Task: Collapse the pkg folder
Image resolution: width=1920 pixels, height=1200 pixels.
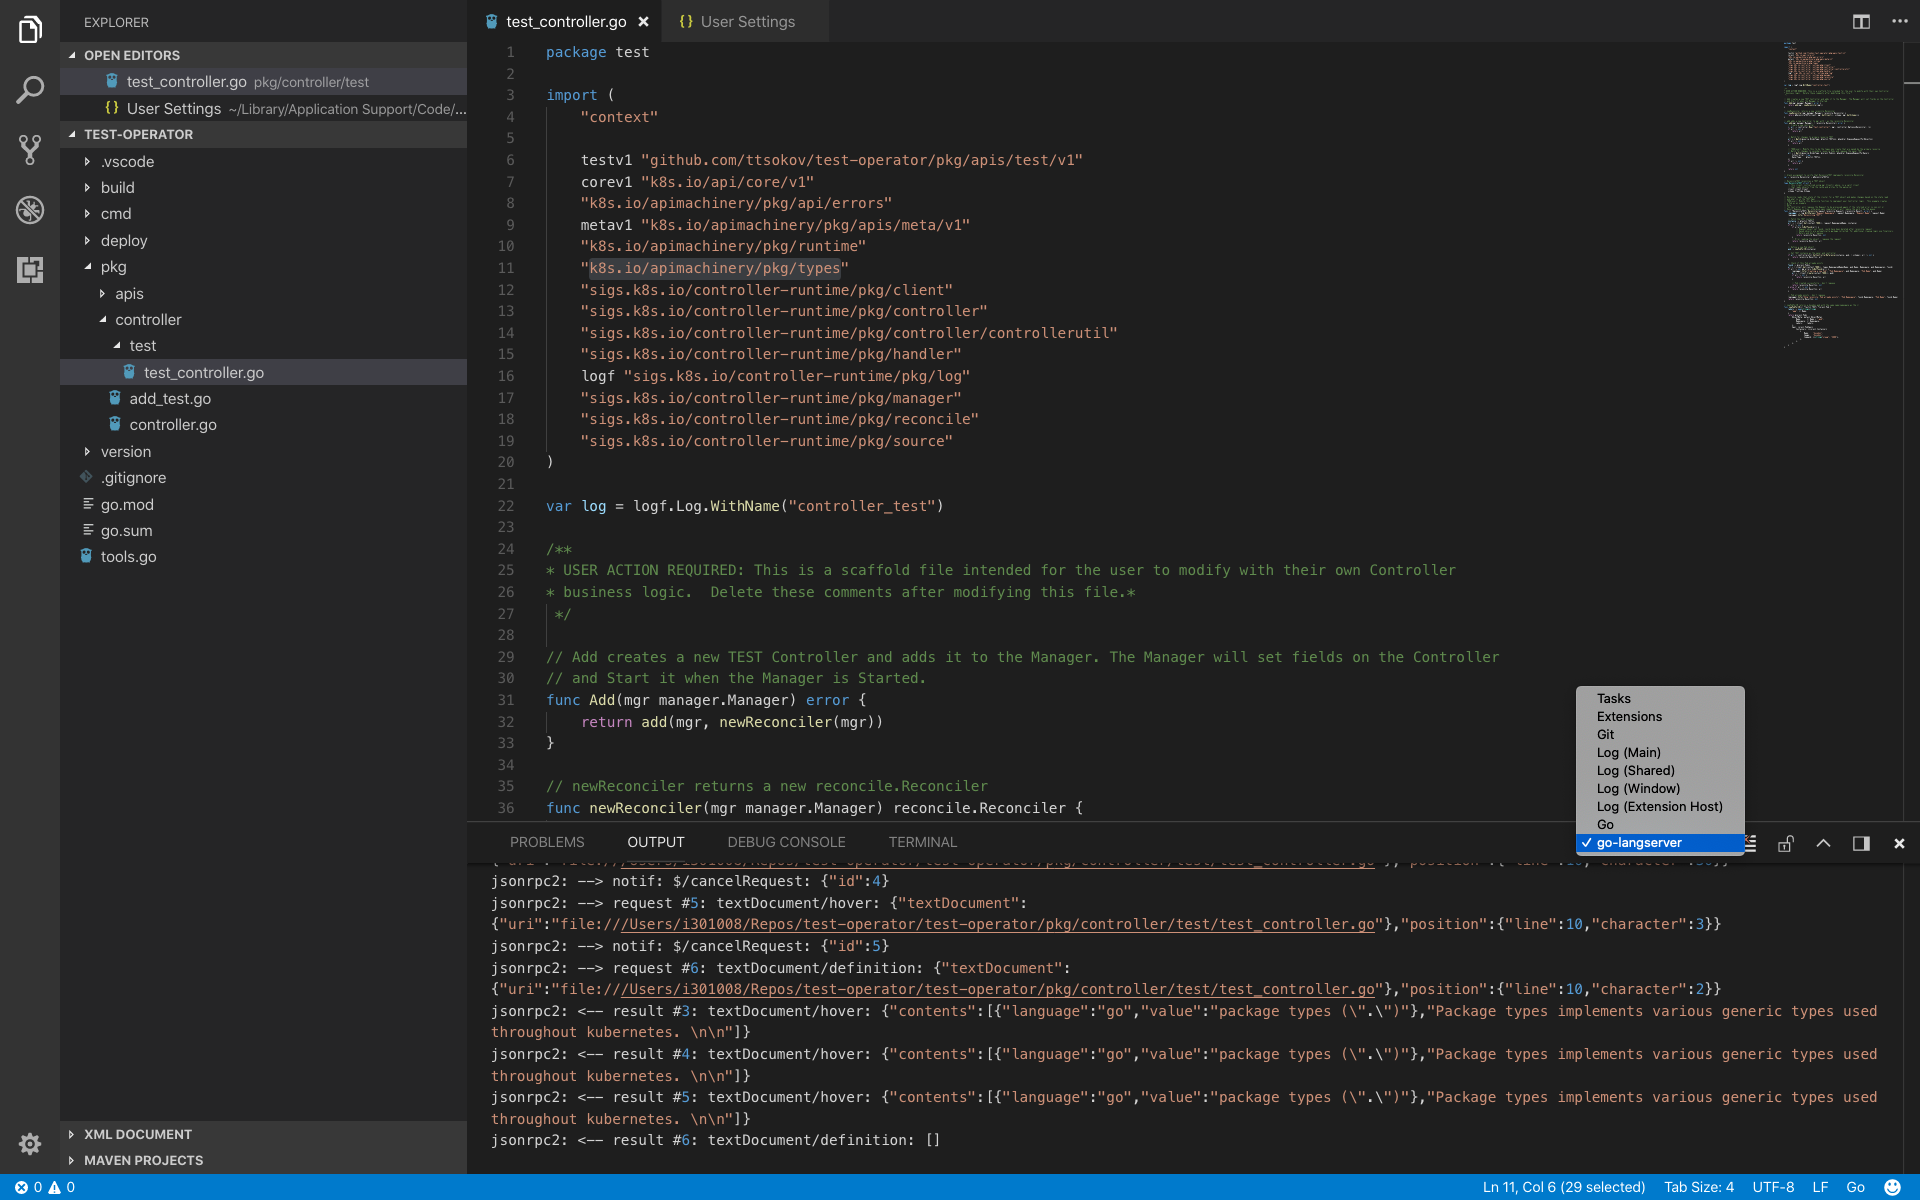Action: [x=113, y=267]
